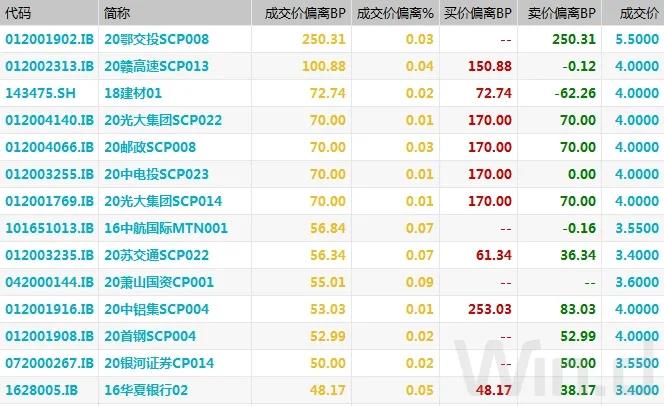
Task: Select bond name 16华夏银行02
Action: click(146, 390)
